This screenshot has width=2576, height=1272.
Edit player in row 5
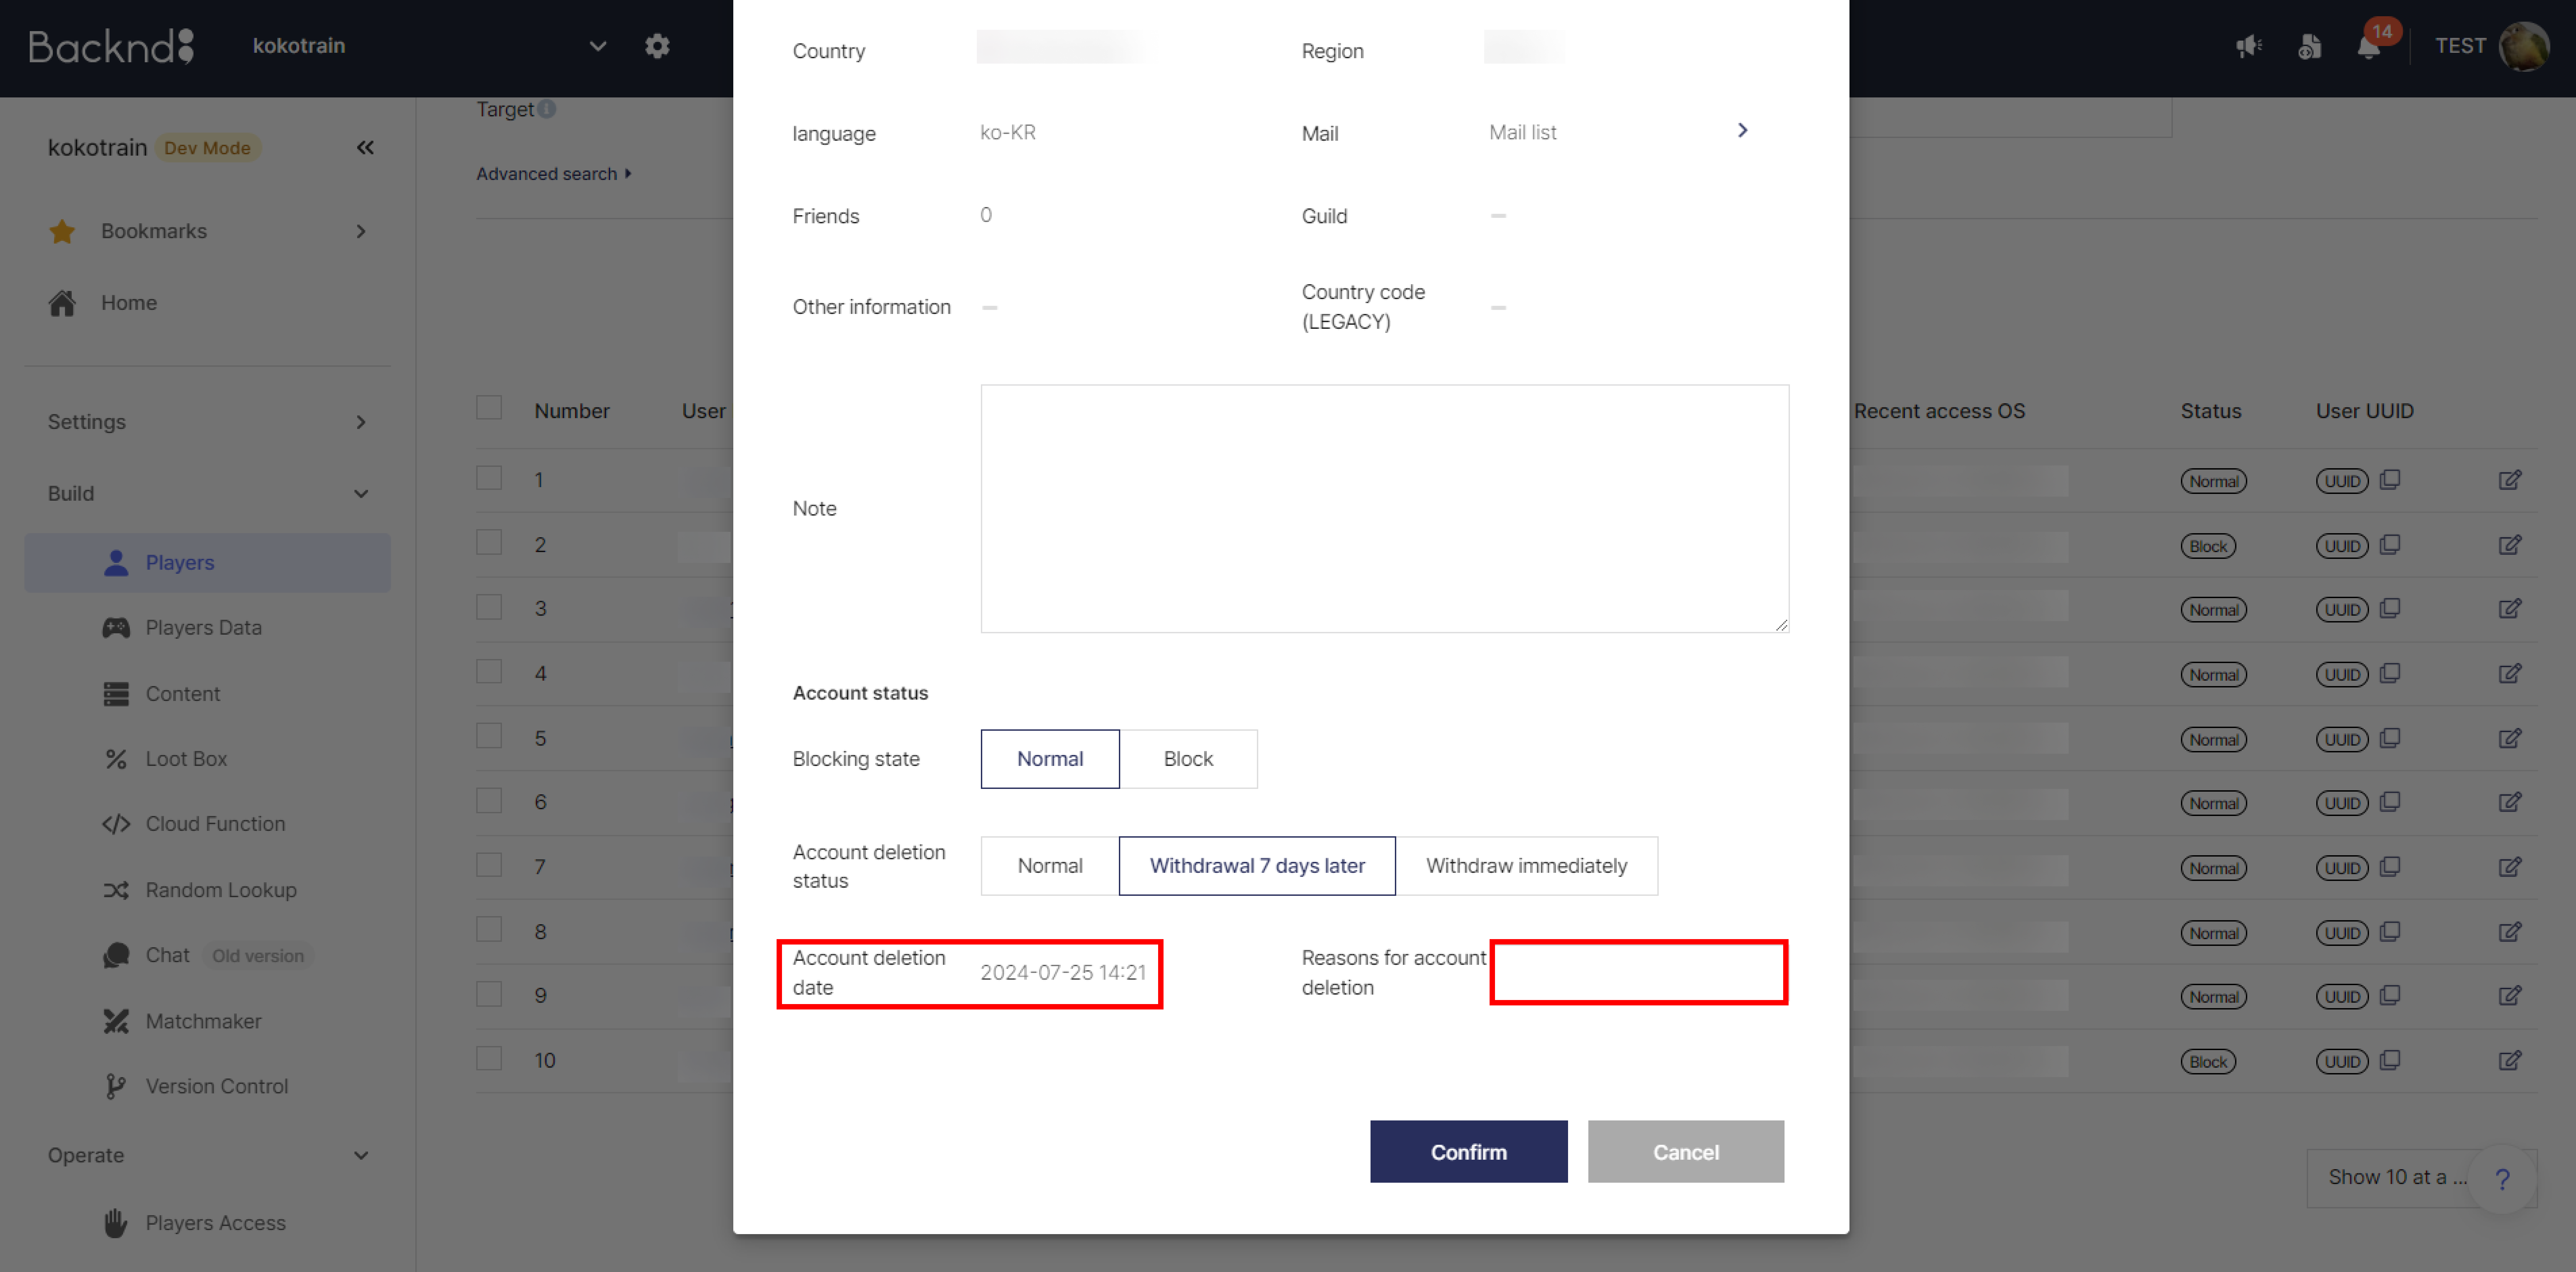pos(2510,739)
